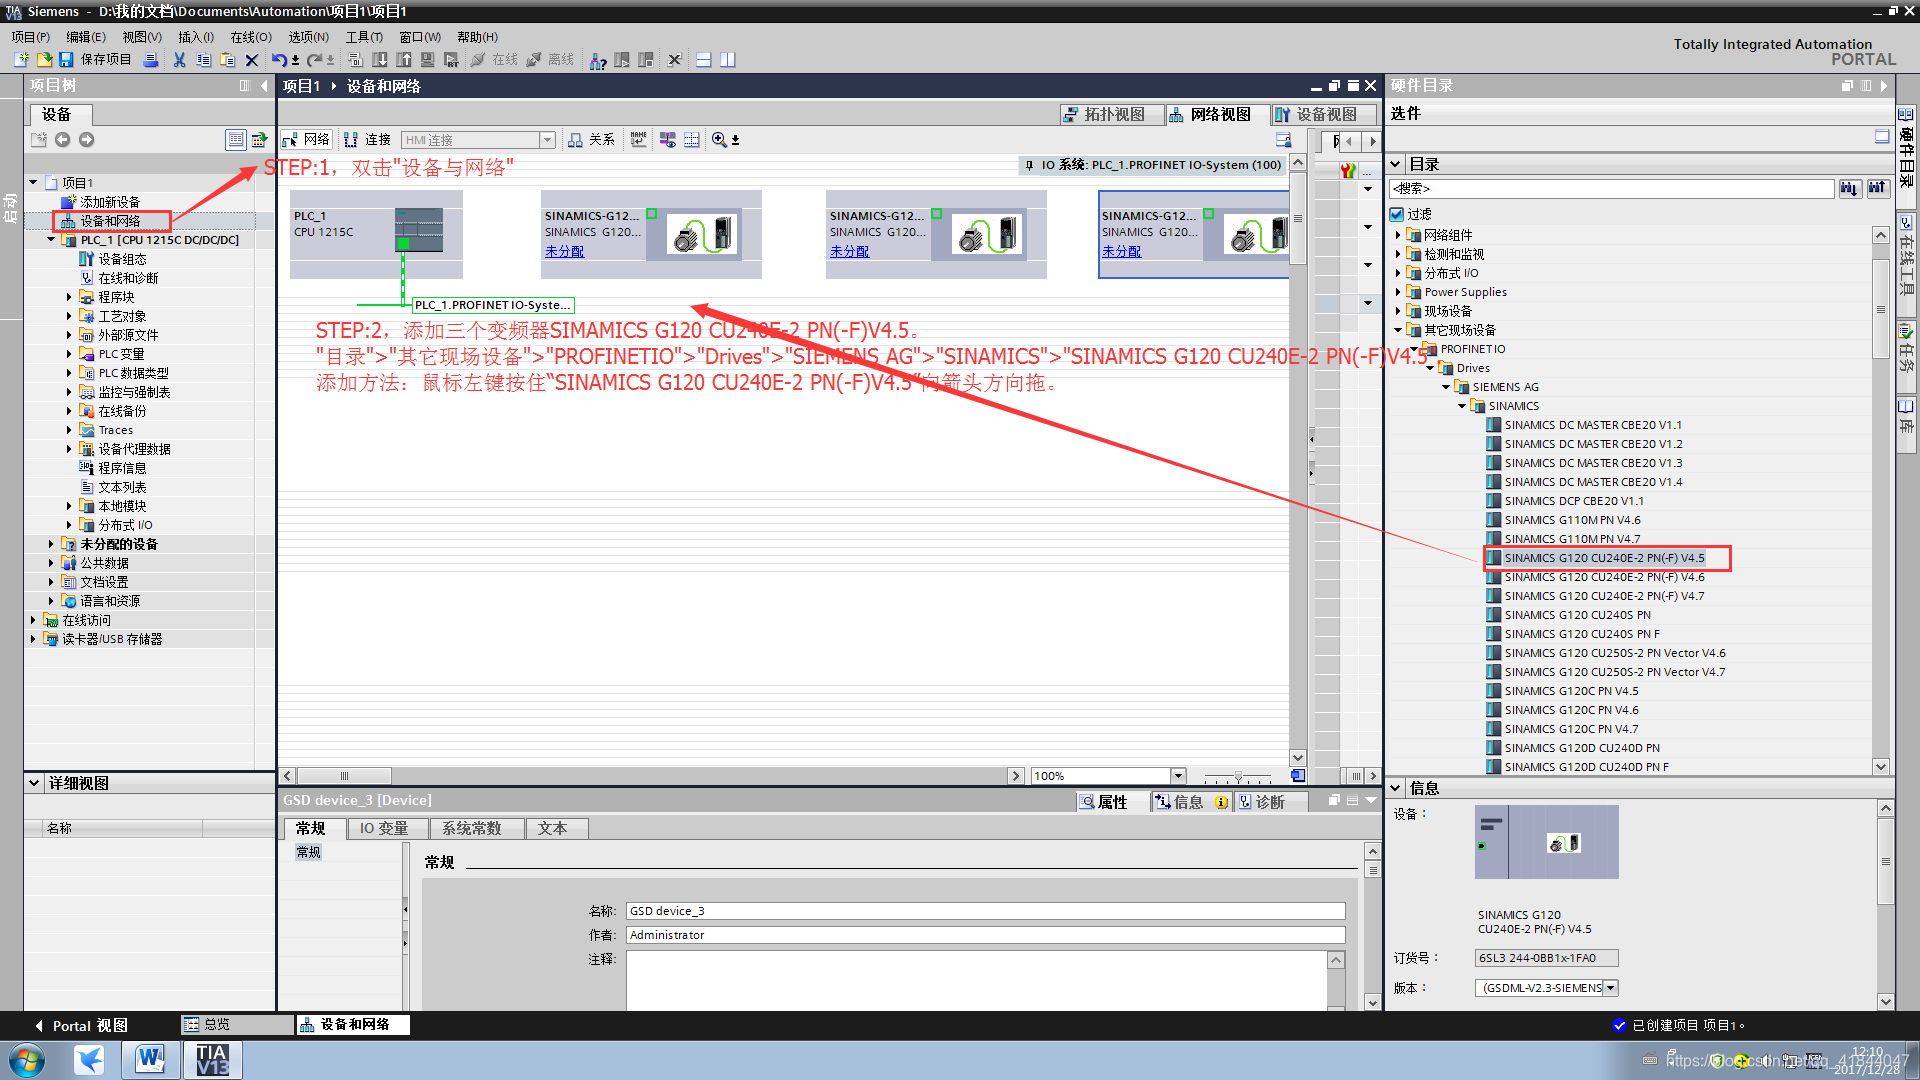
Task: Switch to IO变量 tab in detail view
Action: [x=384, y=827]
